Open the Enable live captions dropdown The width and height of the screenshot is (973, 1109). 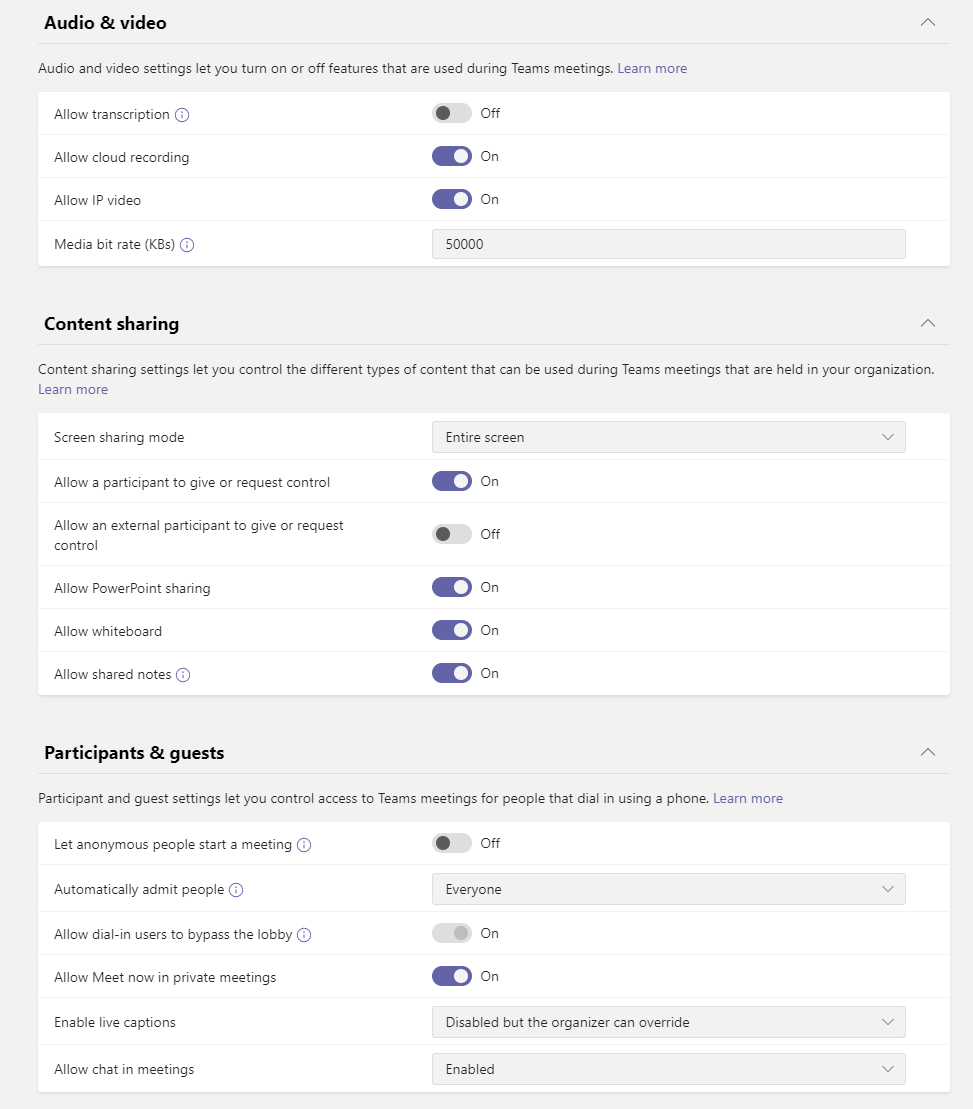tap(668, 1022)
